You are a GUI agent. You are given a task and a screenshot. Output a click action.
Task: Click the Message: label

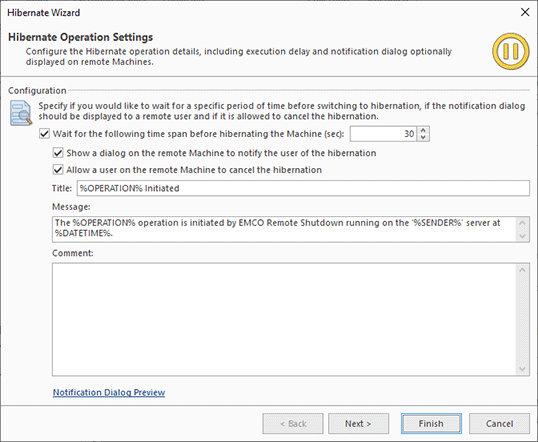click(x=71, y=207)
